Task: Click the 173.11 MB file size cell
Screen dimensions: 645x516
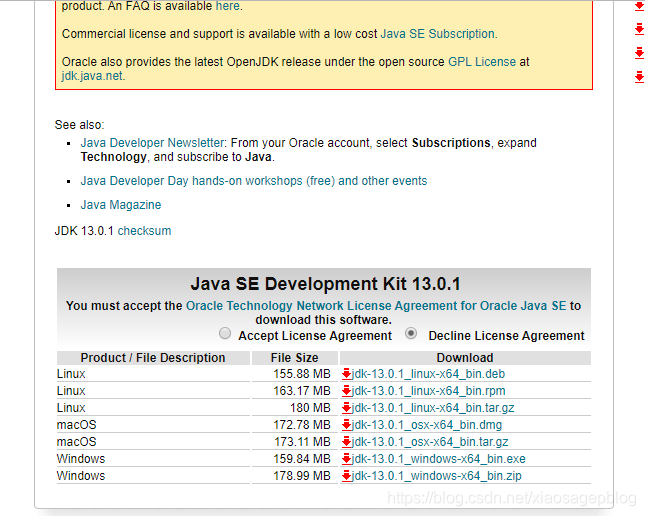Action: pyautogui.click(x=295, y=442)
